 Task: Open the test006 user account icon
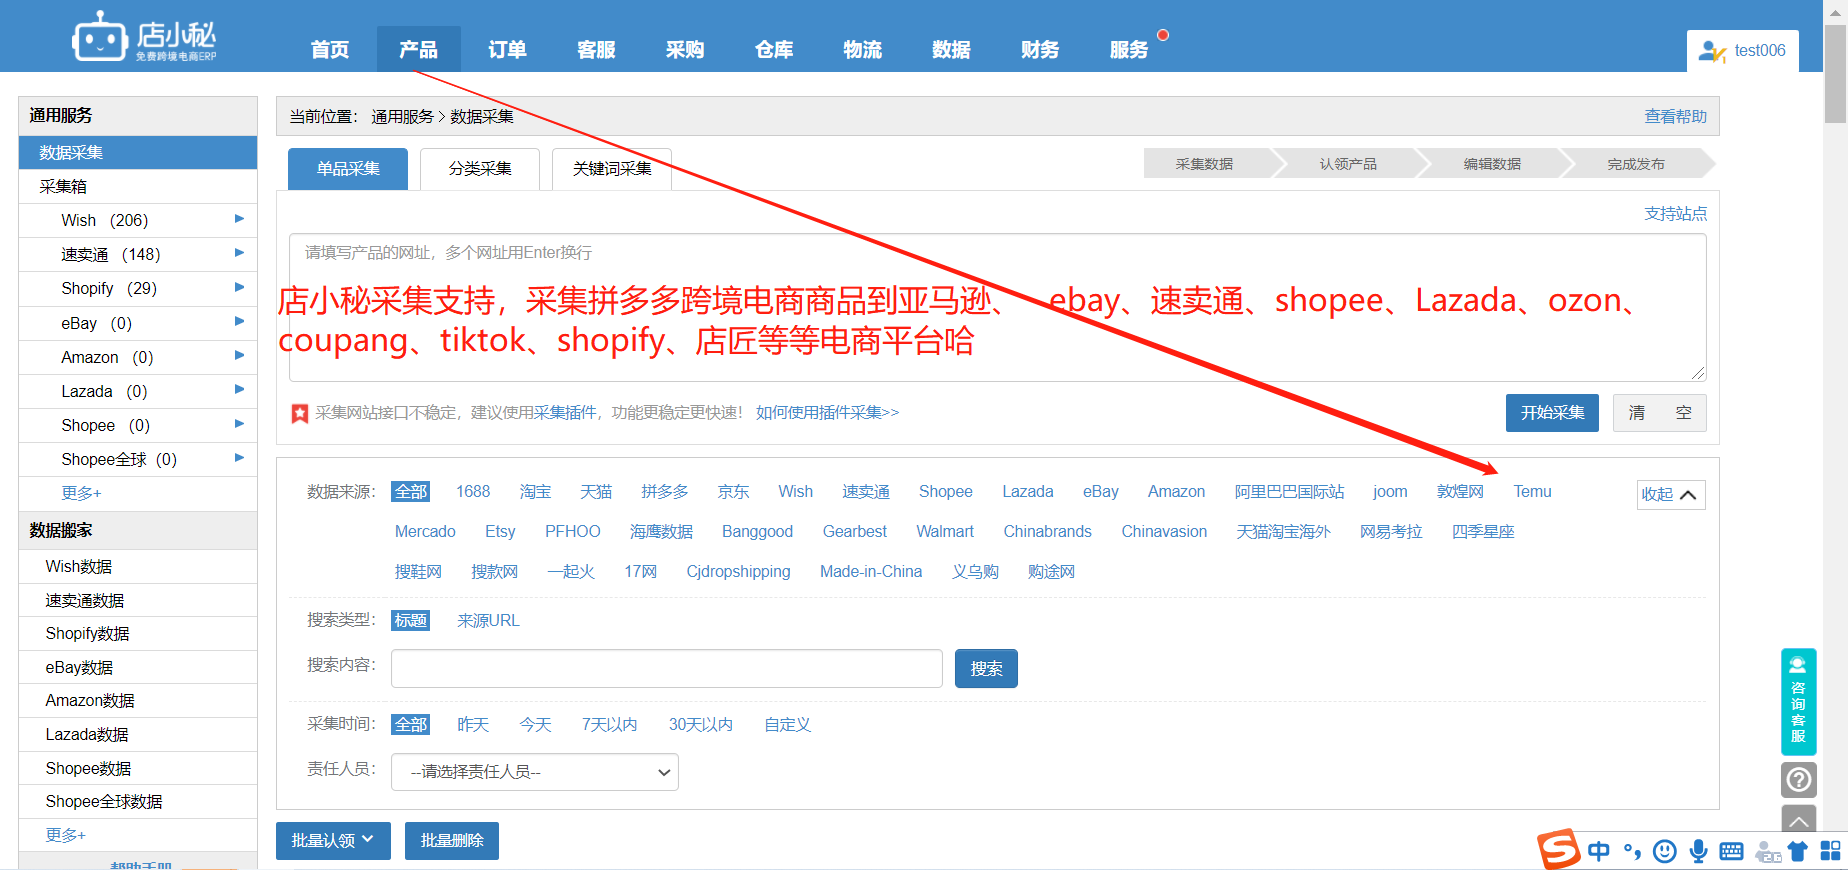click(x=1712, y=51)
